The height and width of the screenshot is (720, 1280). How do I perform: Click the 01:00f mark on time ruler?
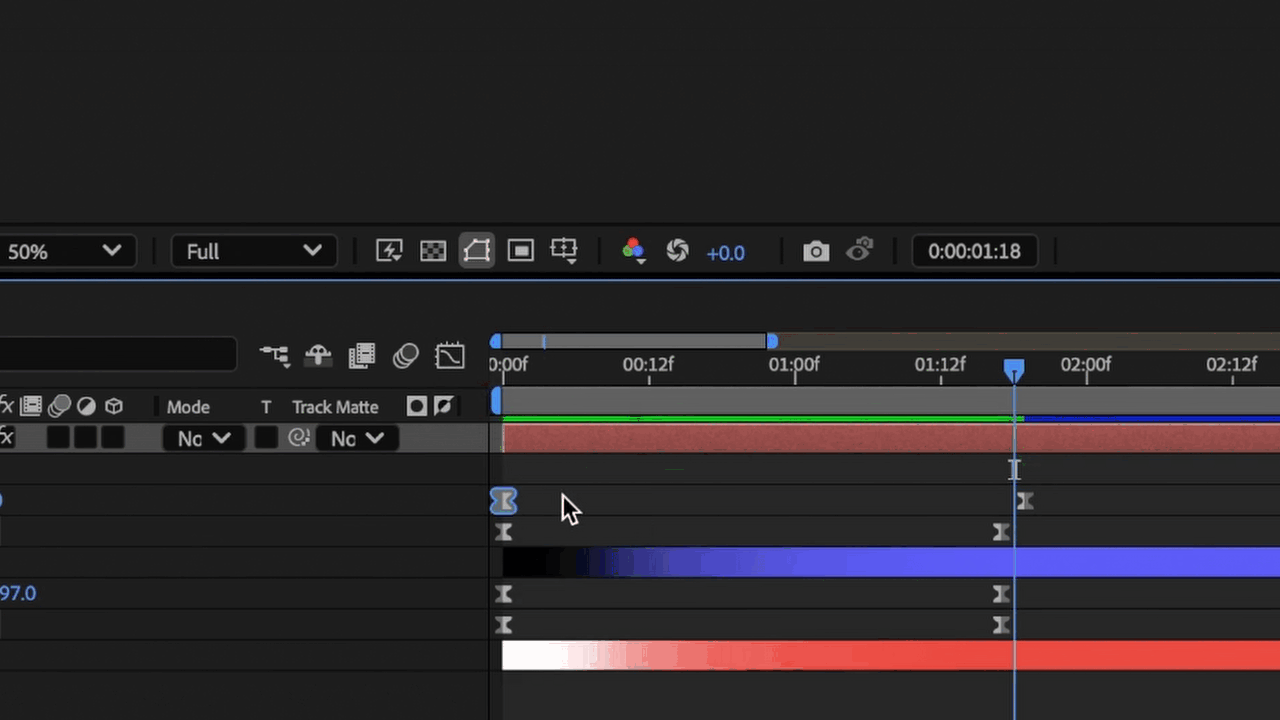[794, 365]
